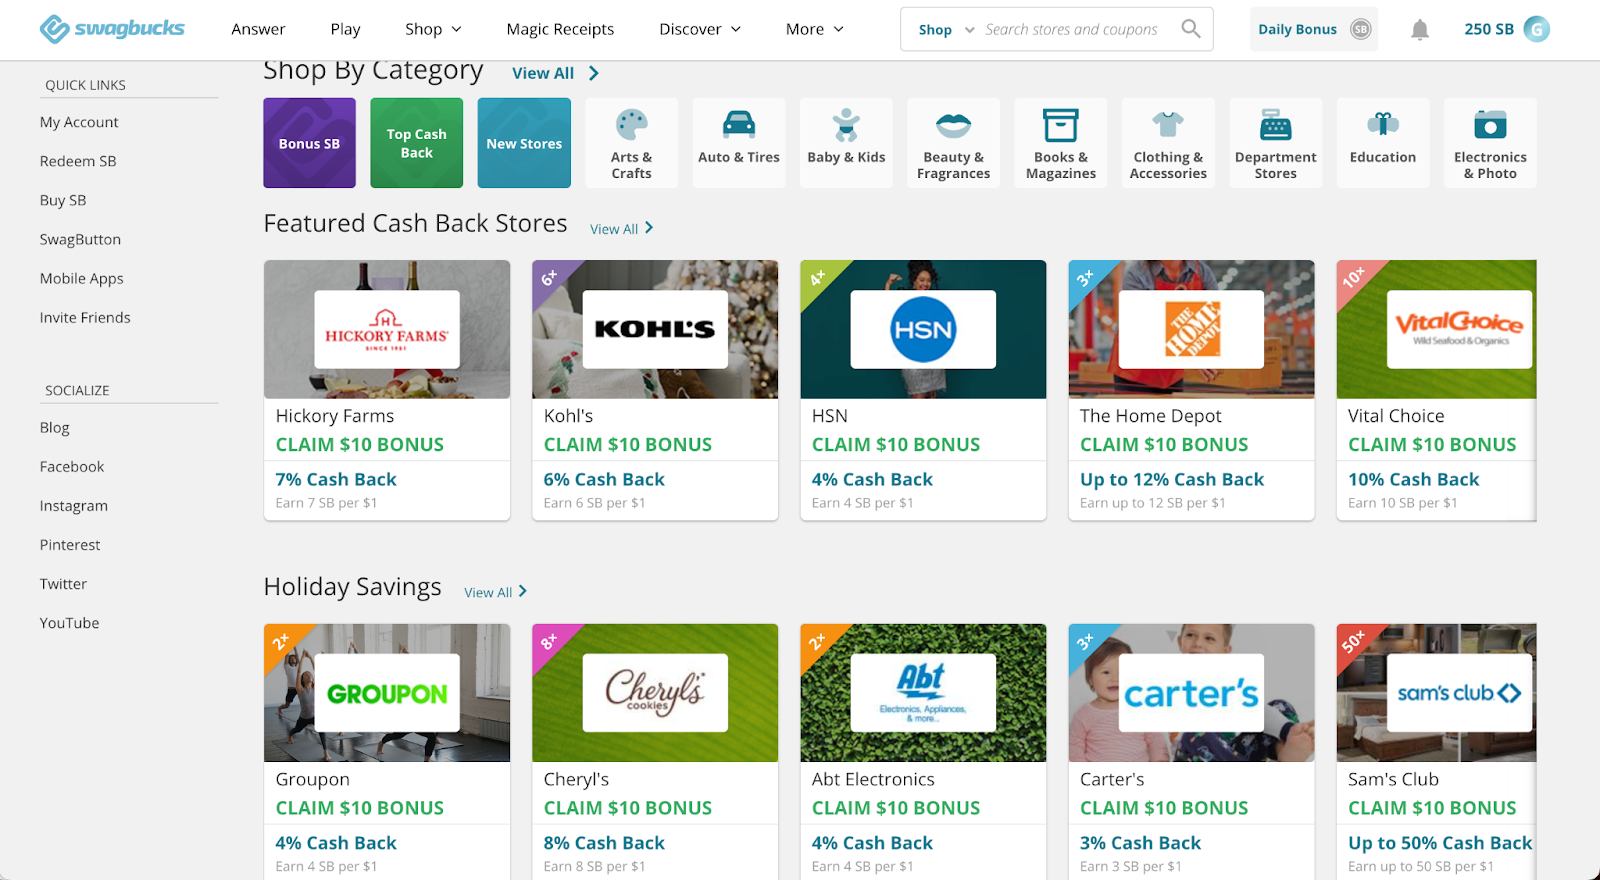The width and height of the screenshot is (1600, 880).
Task: Click CLAIM $10 BONUS under HSN
Action: coord(896,445)
